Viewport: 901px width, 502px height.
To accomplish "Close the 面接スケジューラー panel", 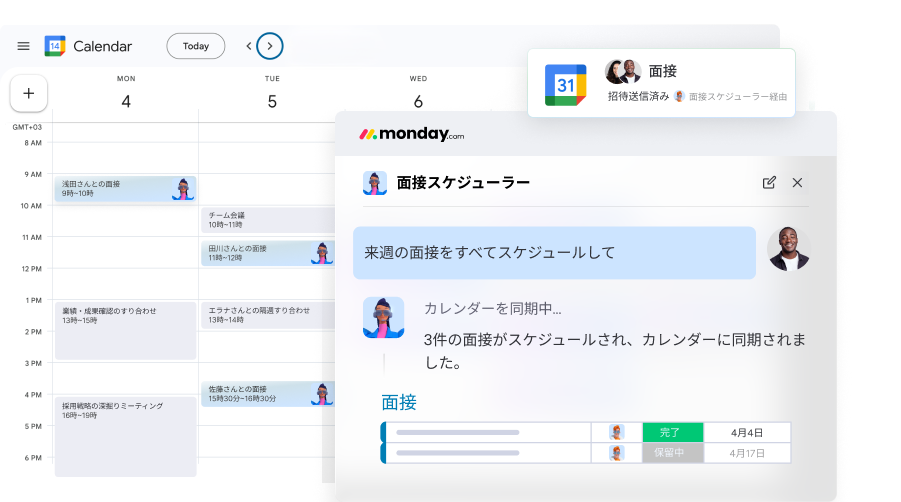I will click(x=797, y=183).
